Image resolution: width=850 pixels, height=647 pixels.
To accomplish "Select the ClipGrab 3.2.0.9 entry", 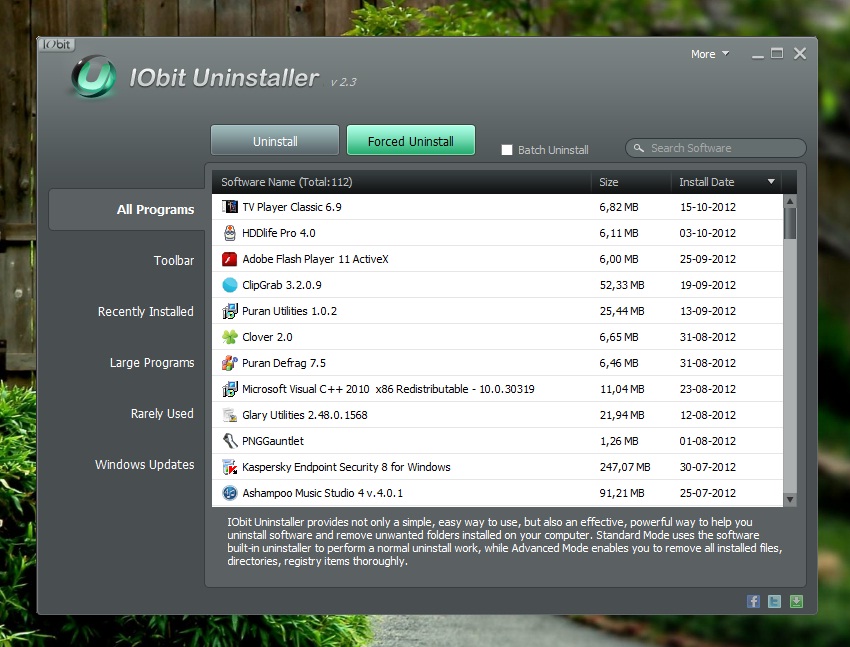I will click(x=497, y=284).
